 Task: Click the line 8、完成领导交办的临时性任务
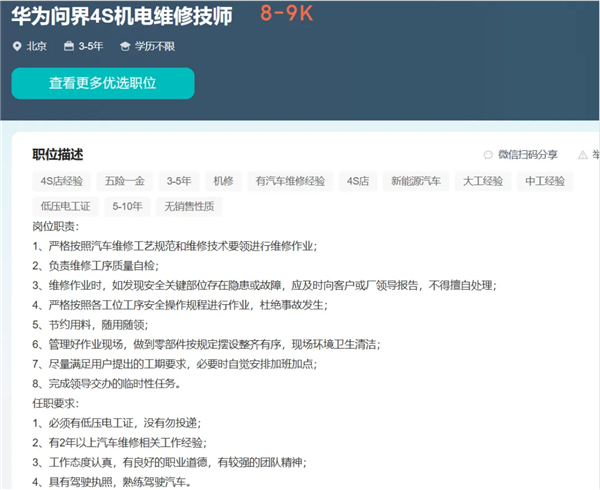[x=106, y=384]
